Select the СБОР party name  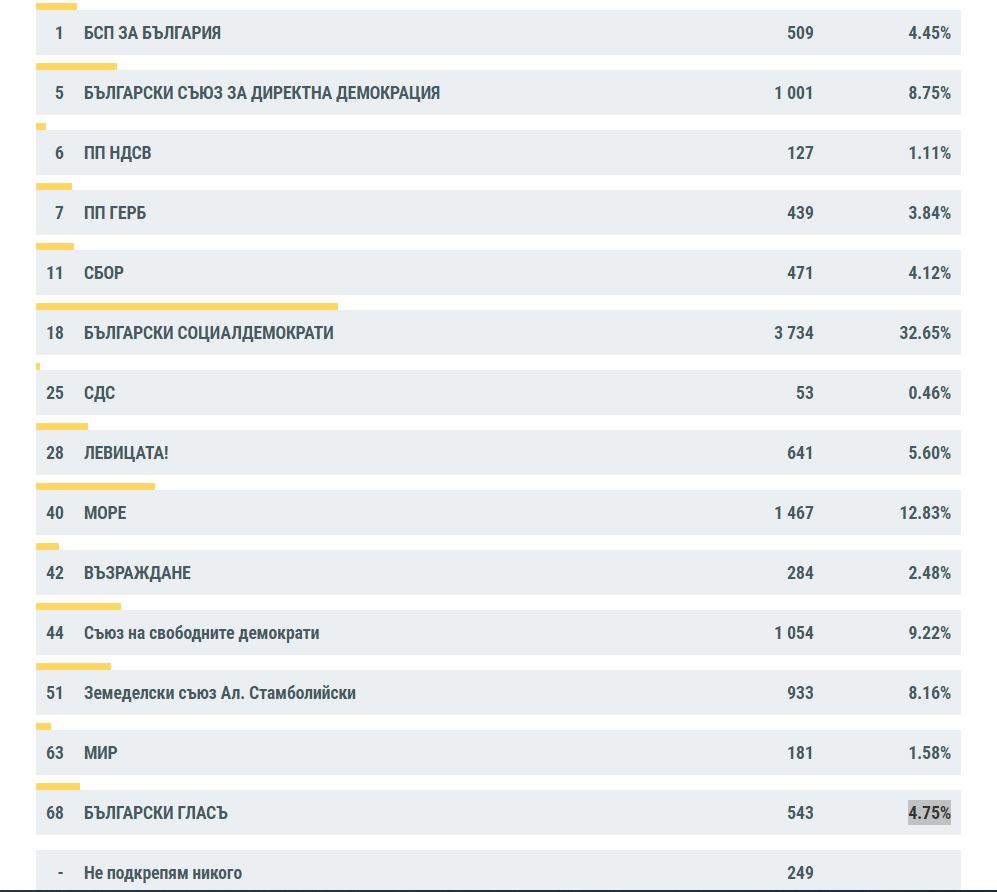coord(104,273)
